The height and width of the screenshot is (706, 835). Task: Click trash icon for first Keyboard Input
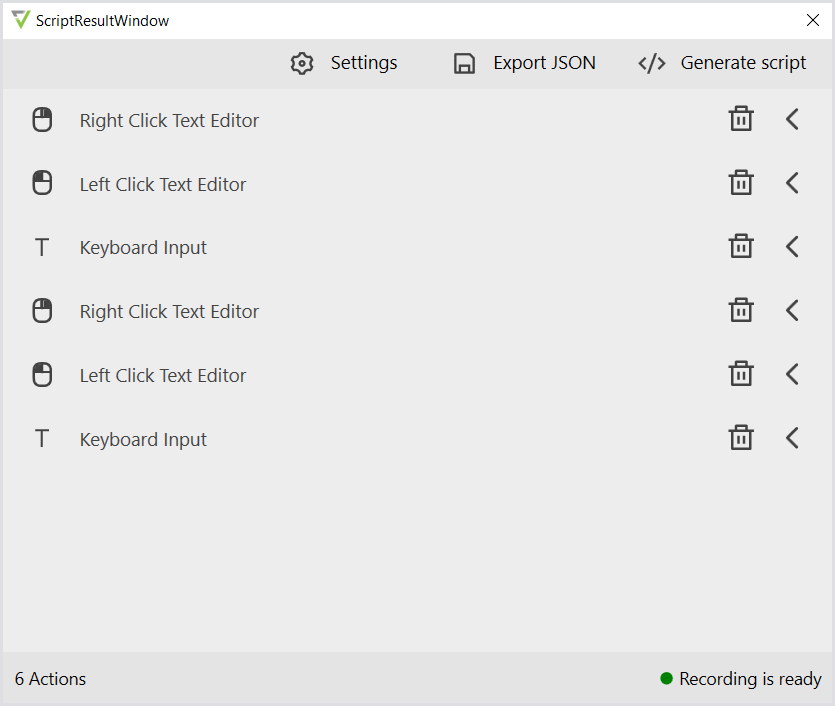pyautogui.click(x=740, y=247)
